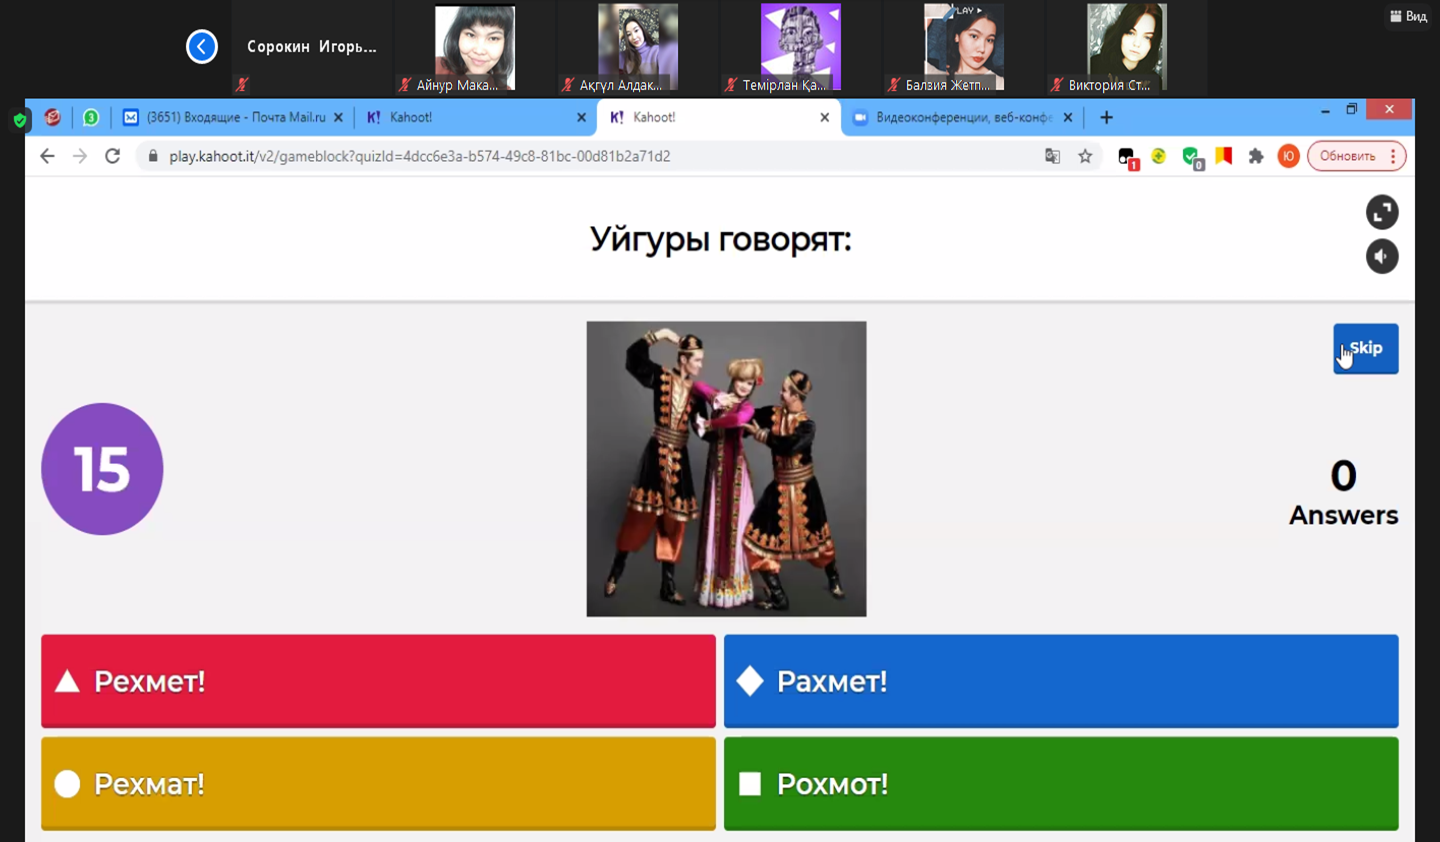The image size is (1440, 842).
Task: Open a new browser tab
Action: 1106,118
